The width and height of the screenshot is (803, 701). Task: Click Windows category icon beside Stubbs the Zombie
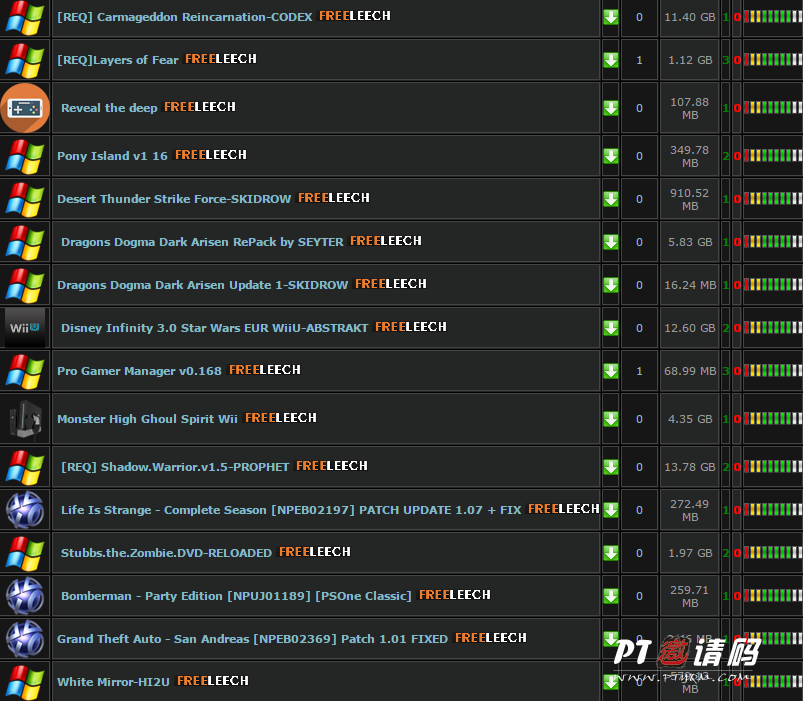pyautogui.click(x=25, y=553)
